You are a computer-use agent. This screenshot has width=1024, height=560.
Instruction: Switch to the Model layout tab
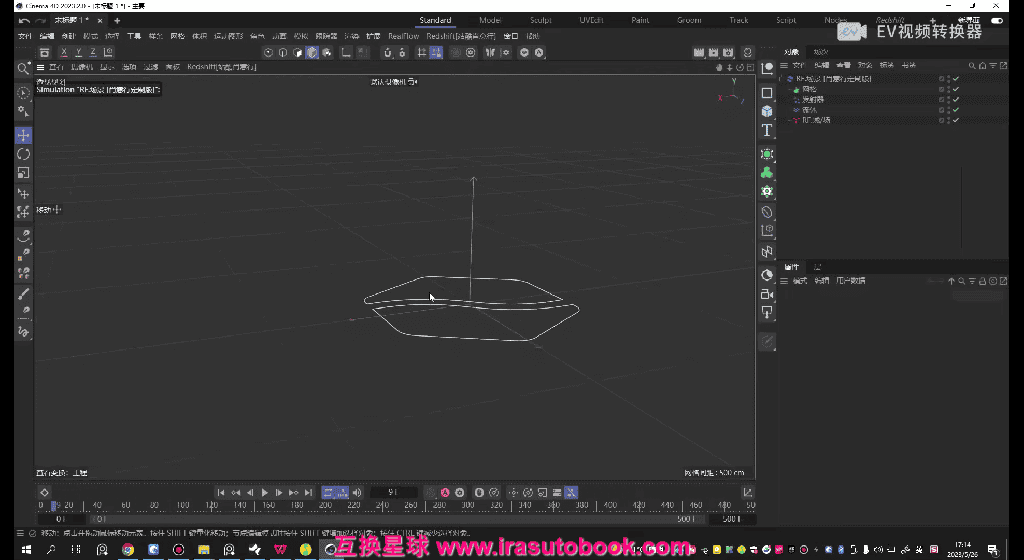pyautogui.click(x=490, y=20)
